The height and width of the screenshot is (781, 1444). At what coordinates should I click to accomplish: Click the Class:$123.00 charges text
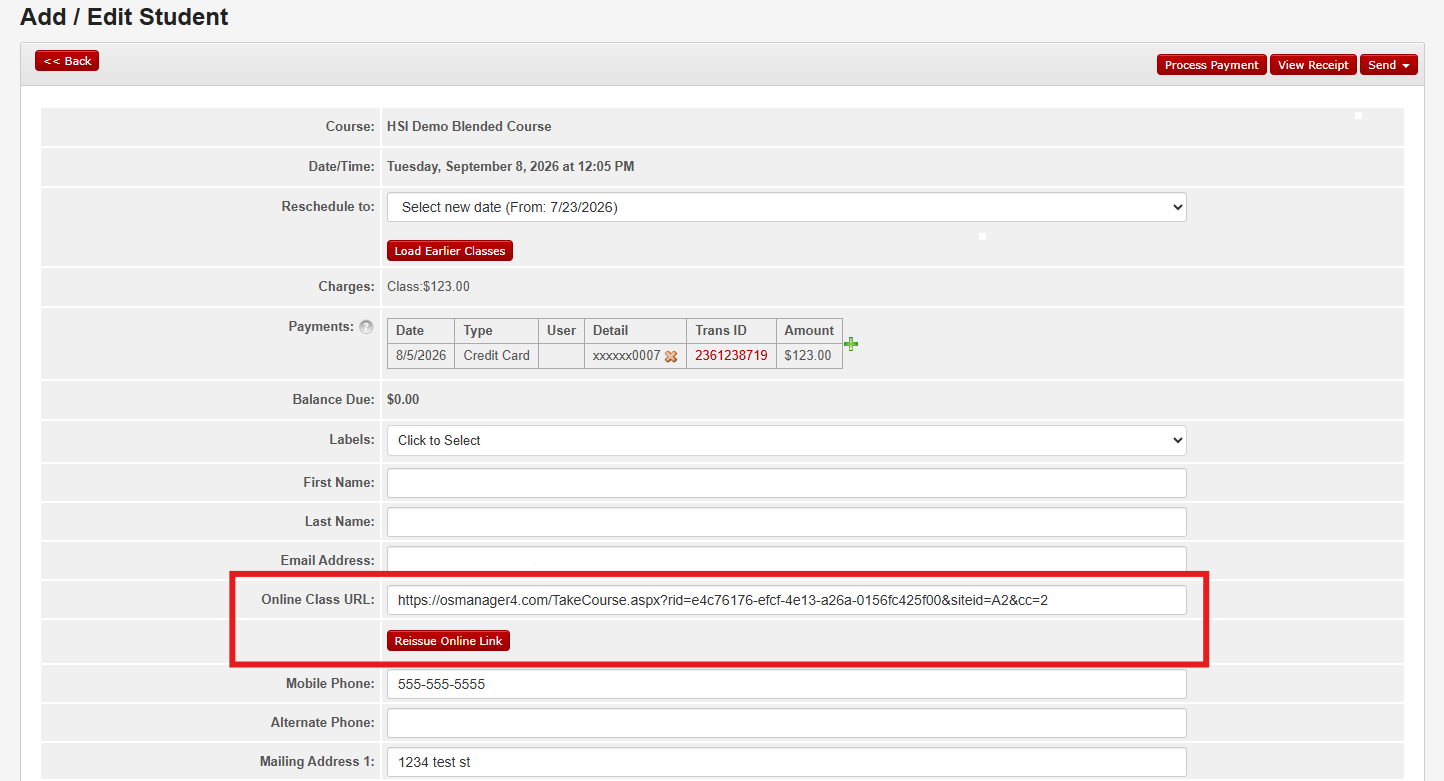tap(428, 287)
